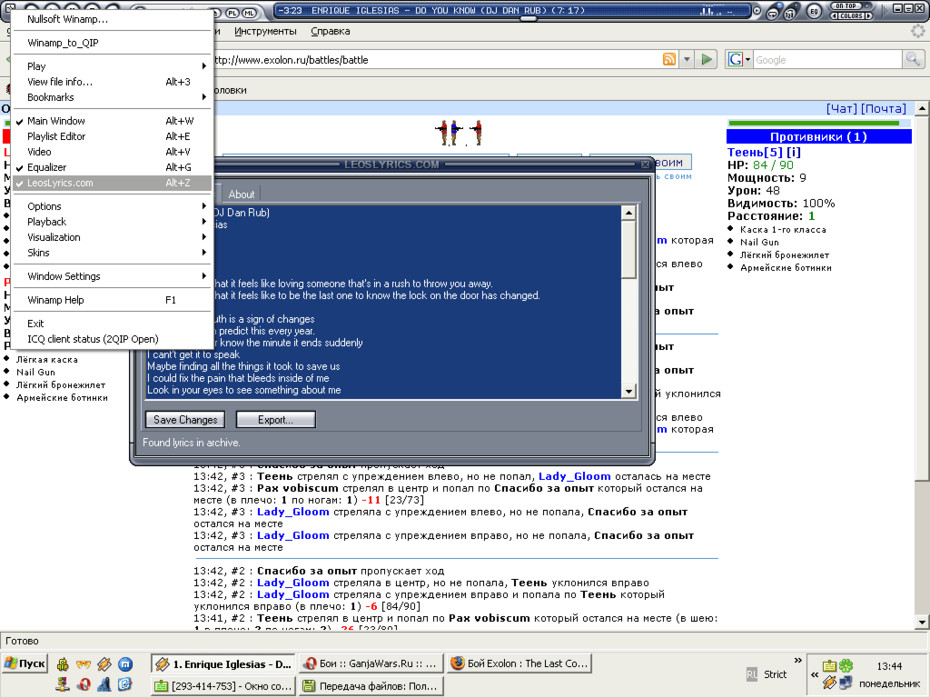
Task: Click the page scrollbar down arrow
Action: tap(922, 622)
